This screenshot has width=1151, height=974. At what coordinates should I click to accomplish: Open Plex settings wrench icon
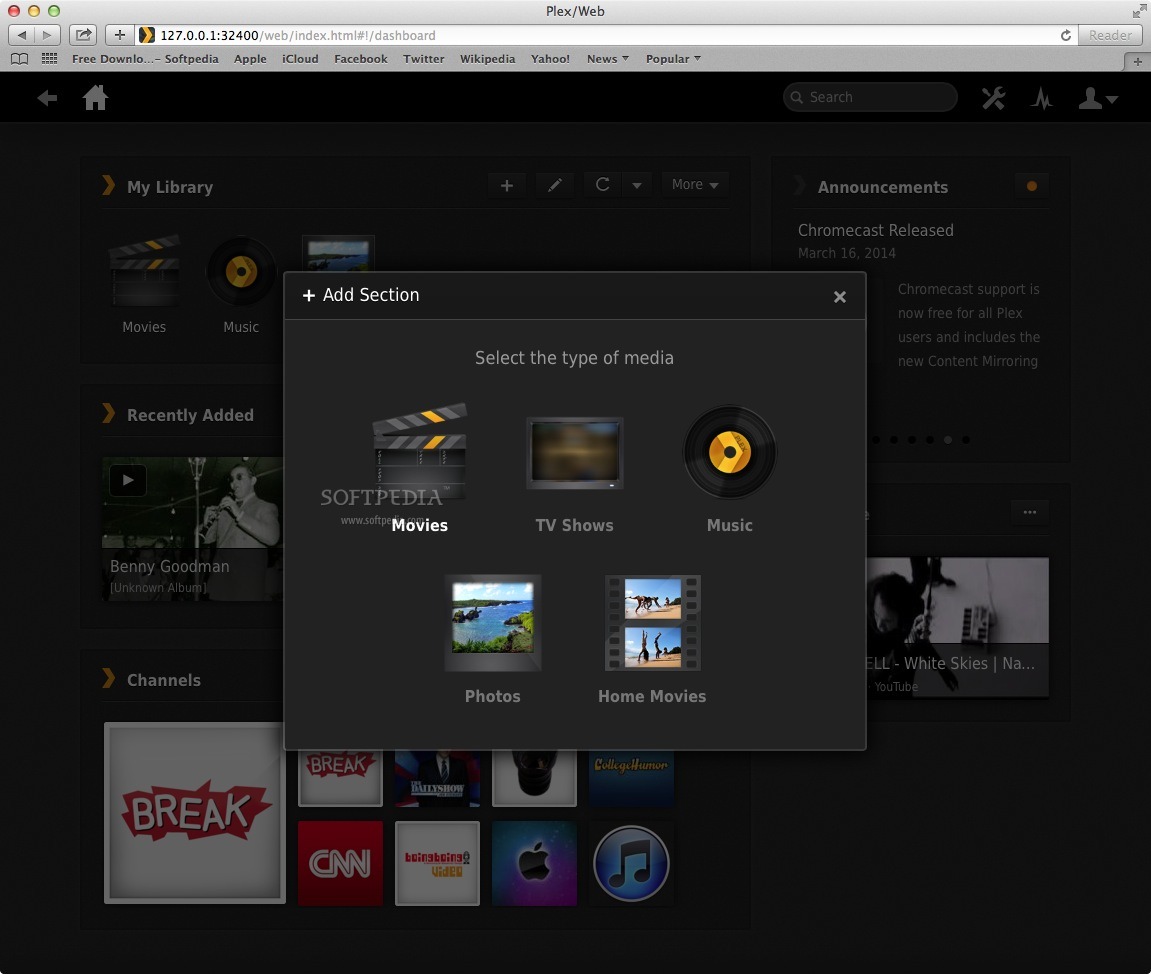993,98
